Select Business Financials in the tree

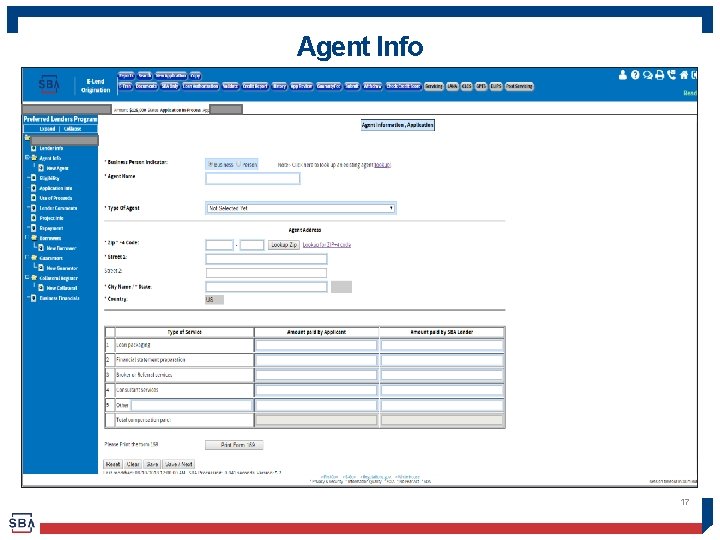pyautogui.click(x=59, y=298)
